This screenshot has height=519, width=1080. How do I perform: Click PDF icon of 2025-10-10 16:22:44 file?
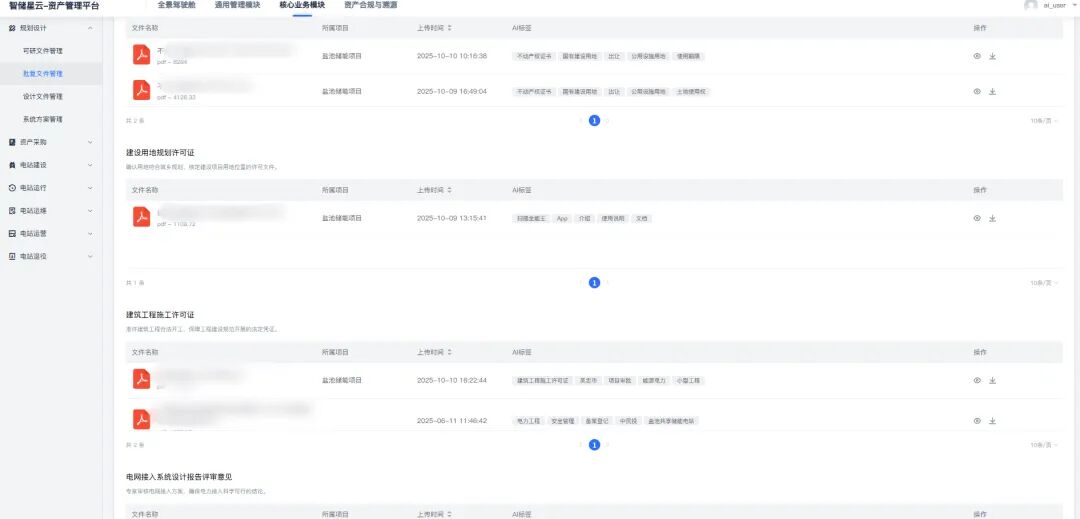click(x=142, y=379)
